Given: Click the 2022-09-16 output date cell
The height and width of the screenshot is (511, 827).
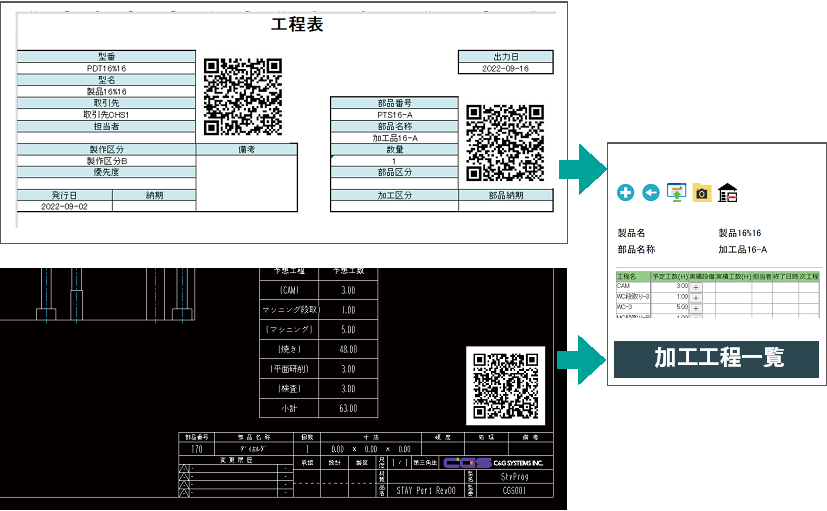Looking at the screenshot, I should (x=505, y=68).
